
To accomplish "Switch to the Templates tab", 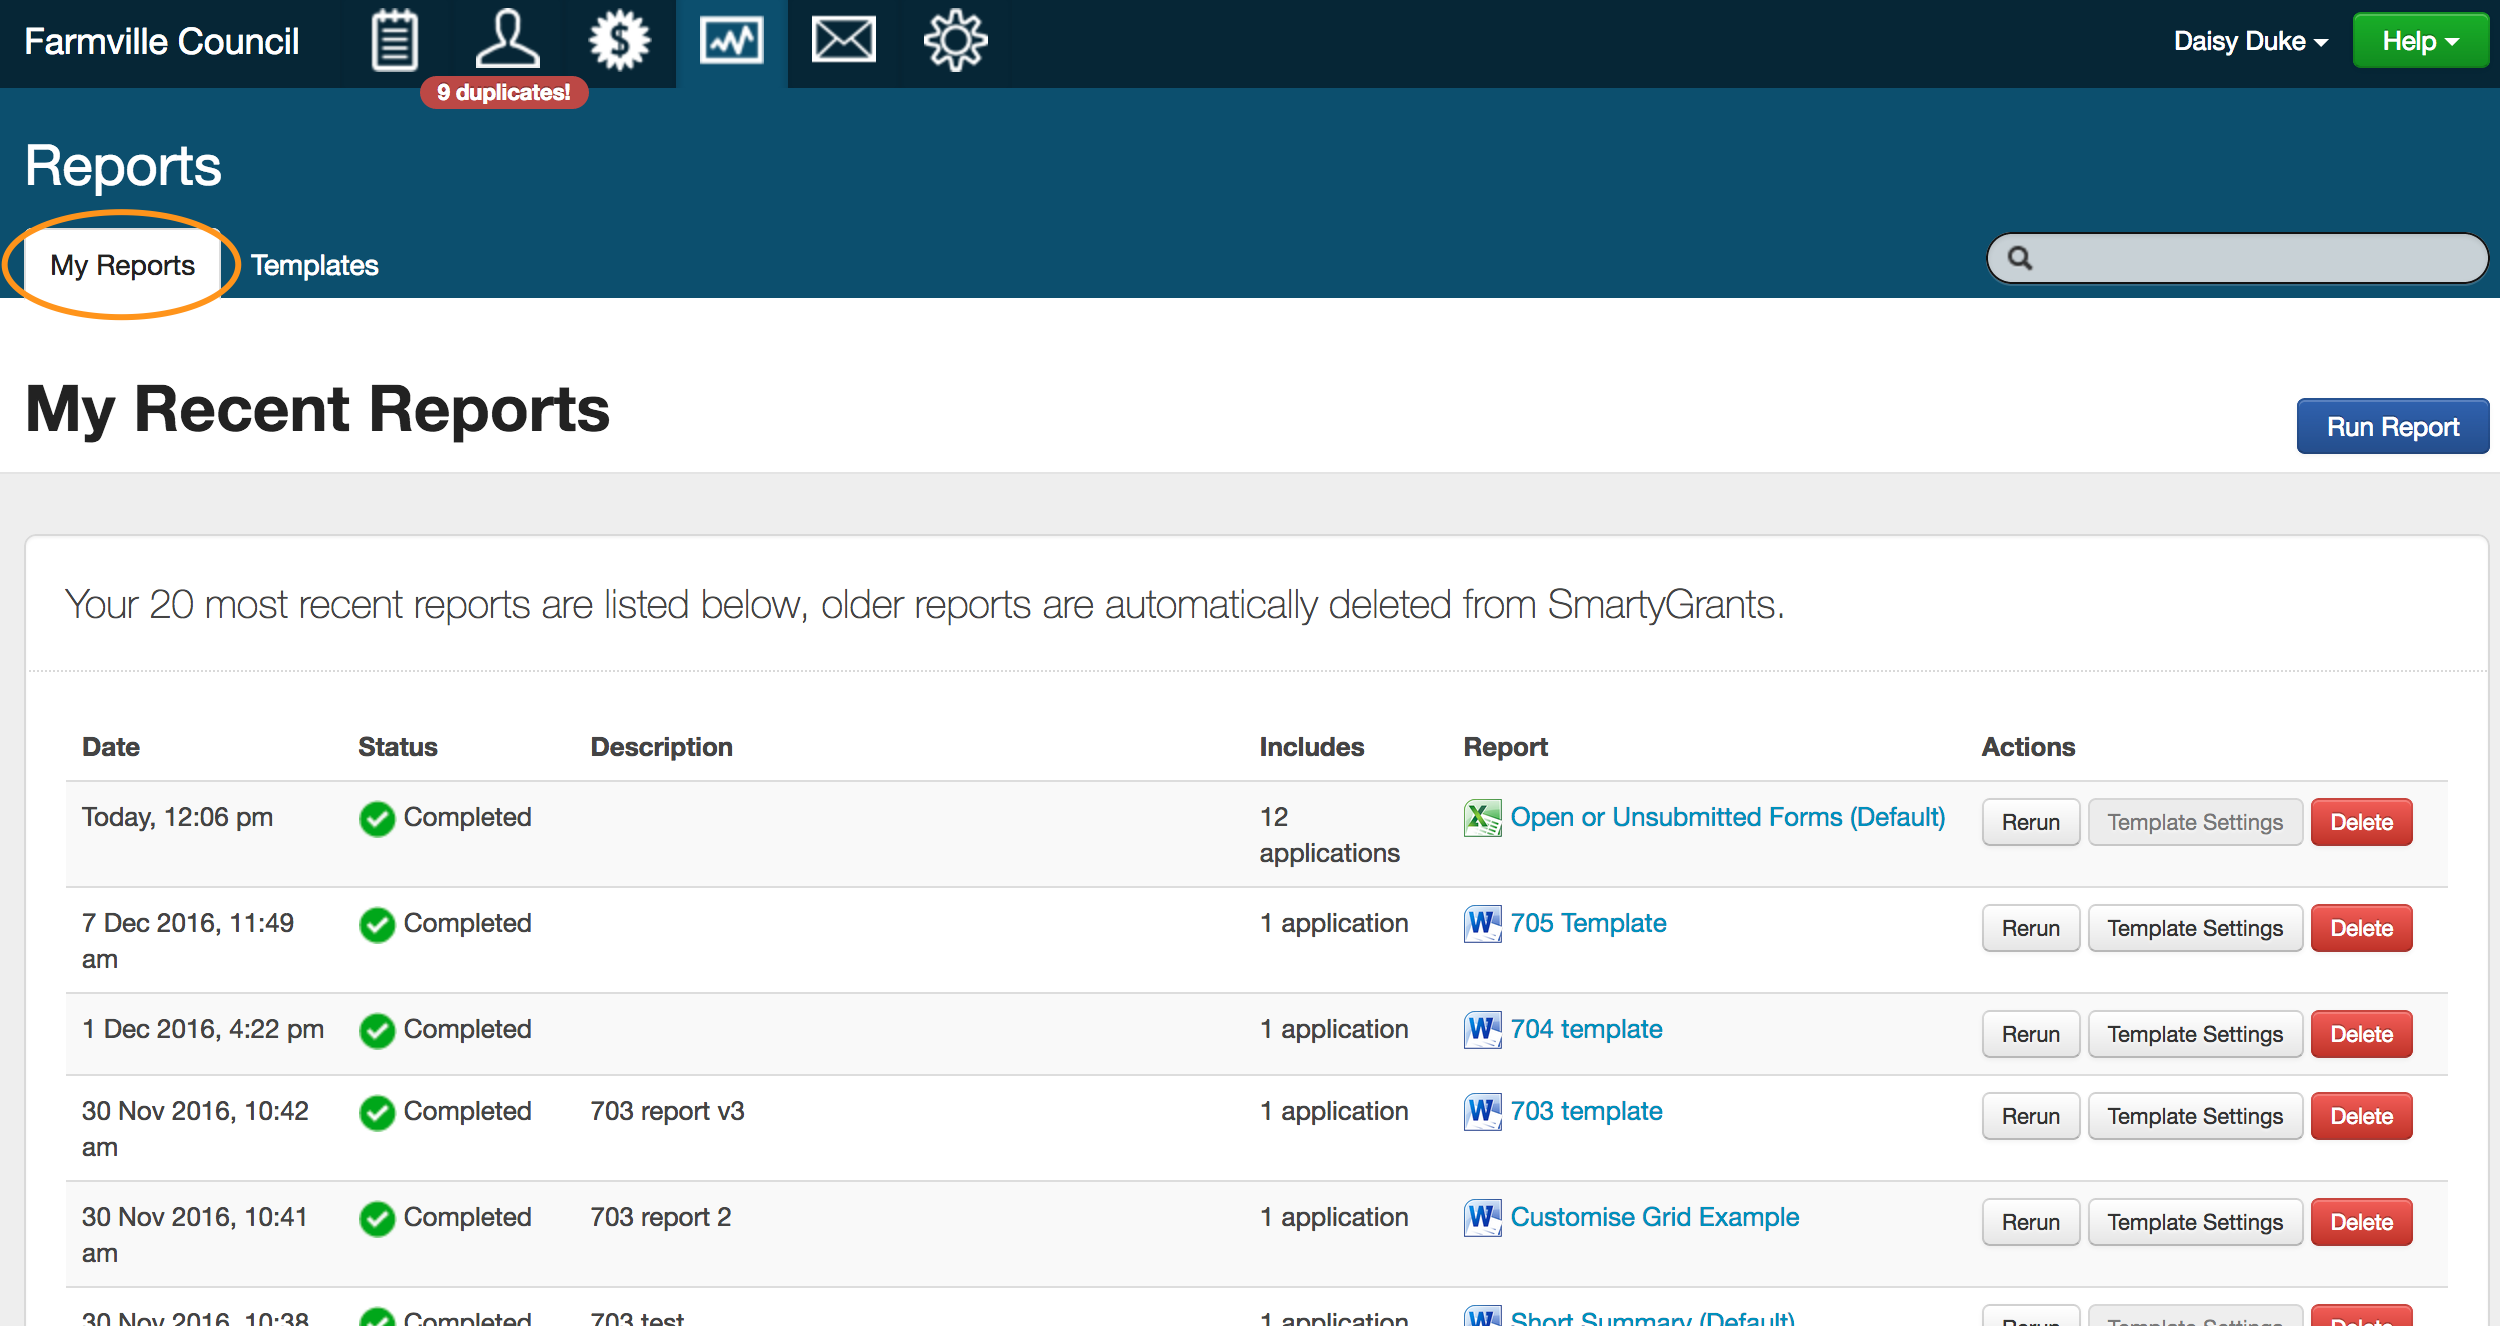I will pos(314,265).
